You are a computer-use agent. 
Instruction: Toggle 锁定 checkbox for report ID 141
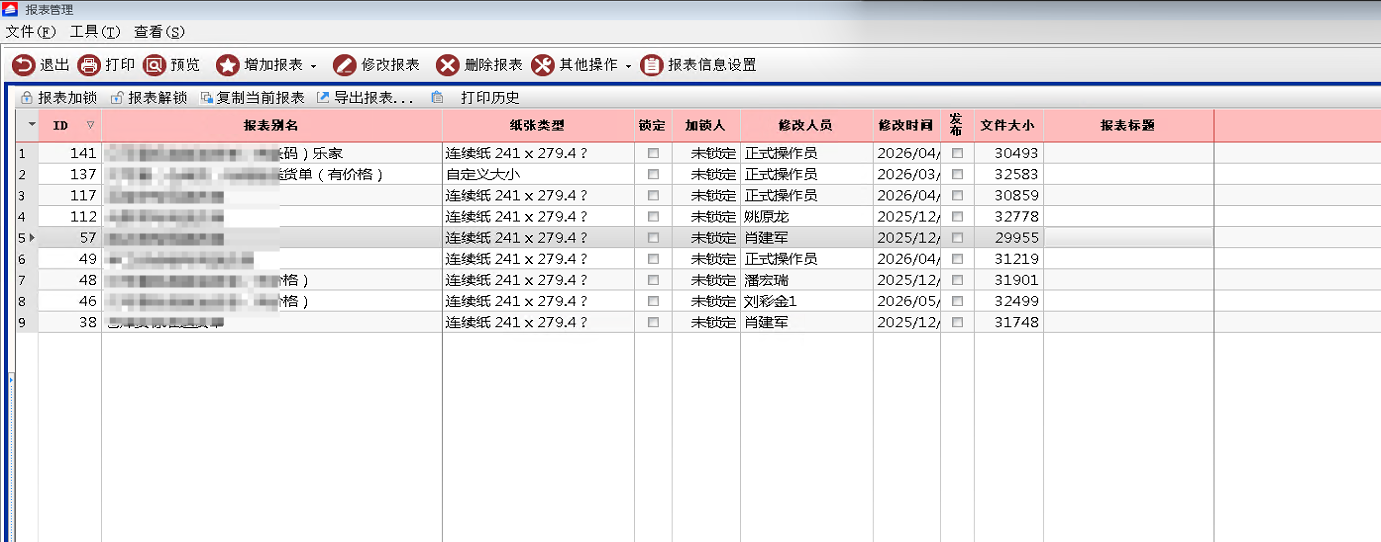(x=653, y=153)
